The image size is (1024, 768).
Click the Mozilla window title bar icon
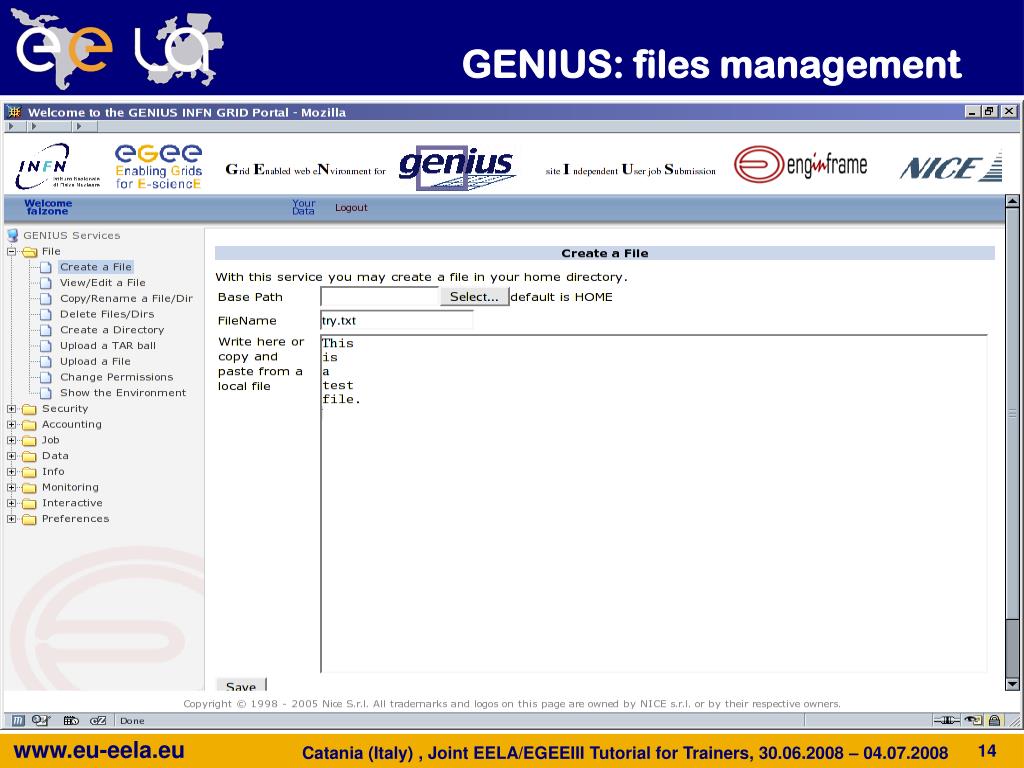pos(14,112)
